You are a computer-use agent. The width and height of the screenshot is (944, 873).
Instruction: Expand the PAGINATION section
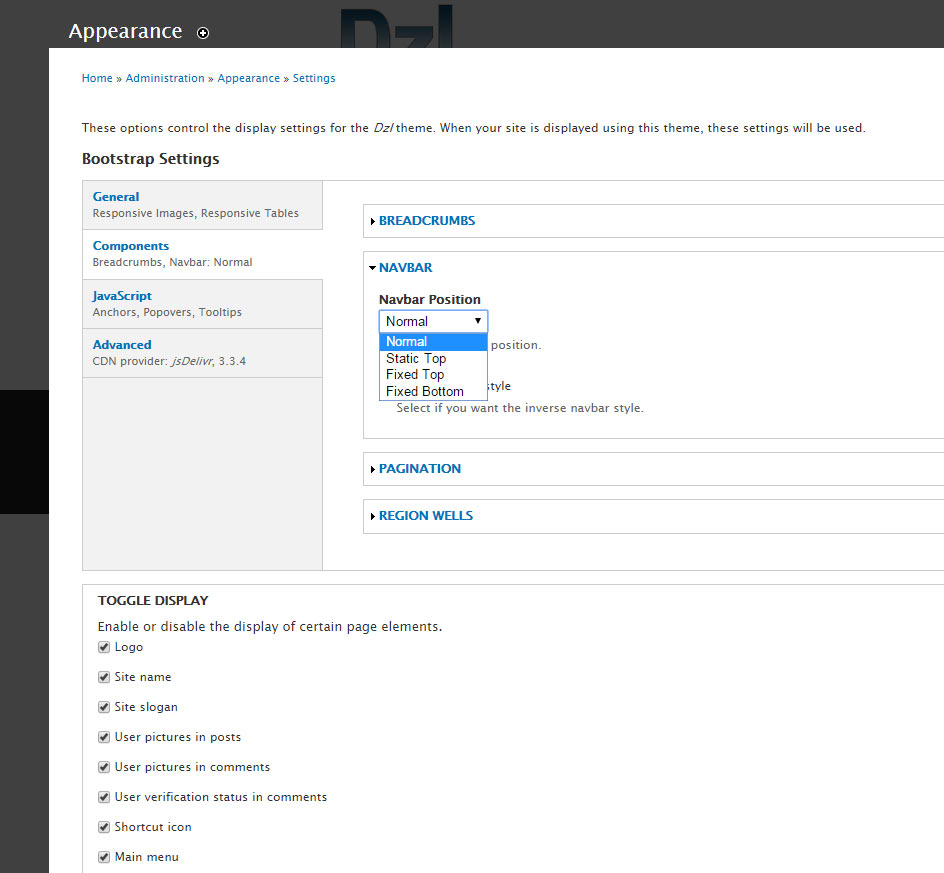(x=420, y=468)
